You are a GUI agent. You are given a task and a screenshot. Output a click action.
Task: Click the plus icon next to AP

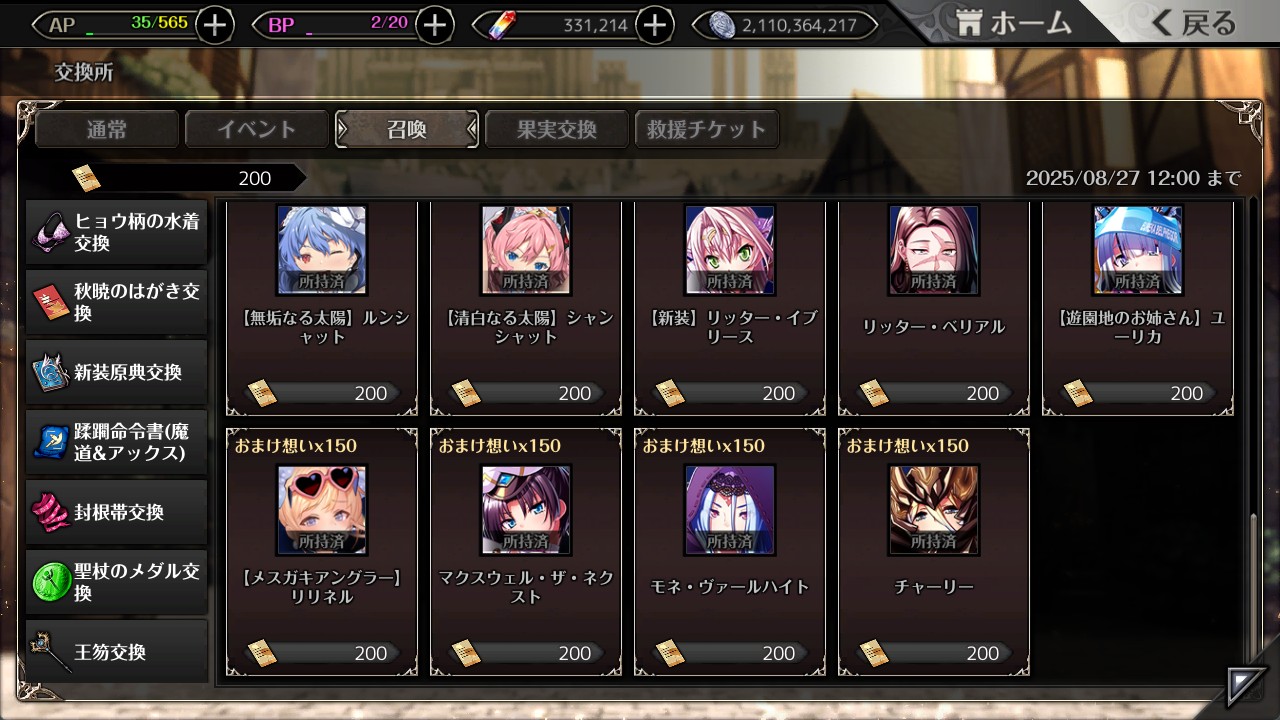(x=215, y=25)
